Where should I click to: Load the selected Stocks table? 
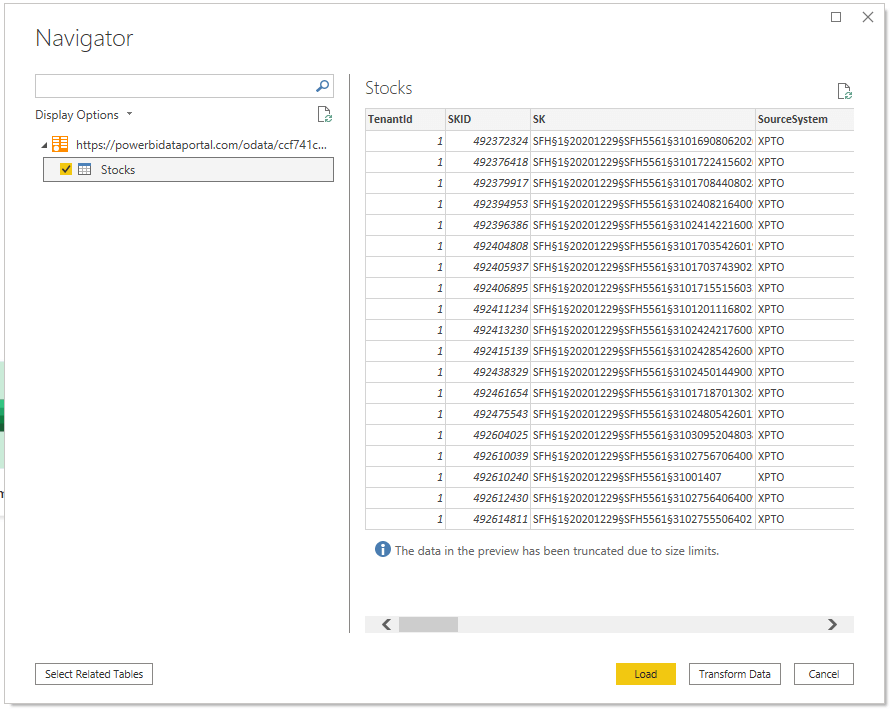(645, 674)
